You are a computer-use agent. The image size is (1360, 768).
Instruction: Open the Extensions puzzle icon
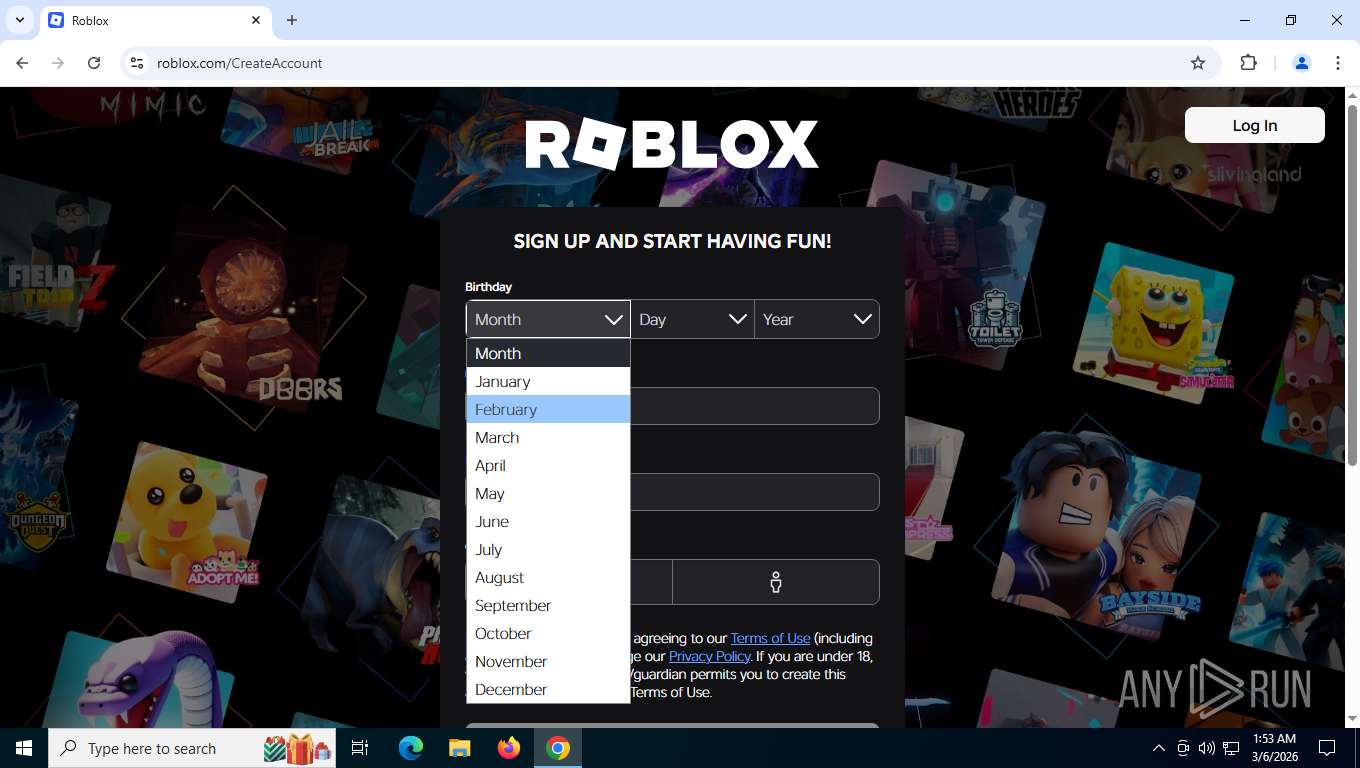click(x=1248, y=63)
